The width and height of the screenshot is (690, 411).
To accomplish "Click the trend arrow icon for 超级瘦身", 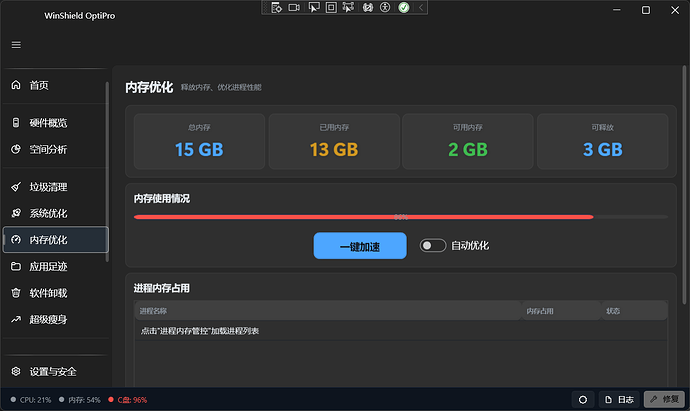I will pos(16,319).
